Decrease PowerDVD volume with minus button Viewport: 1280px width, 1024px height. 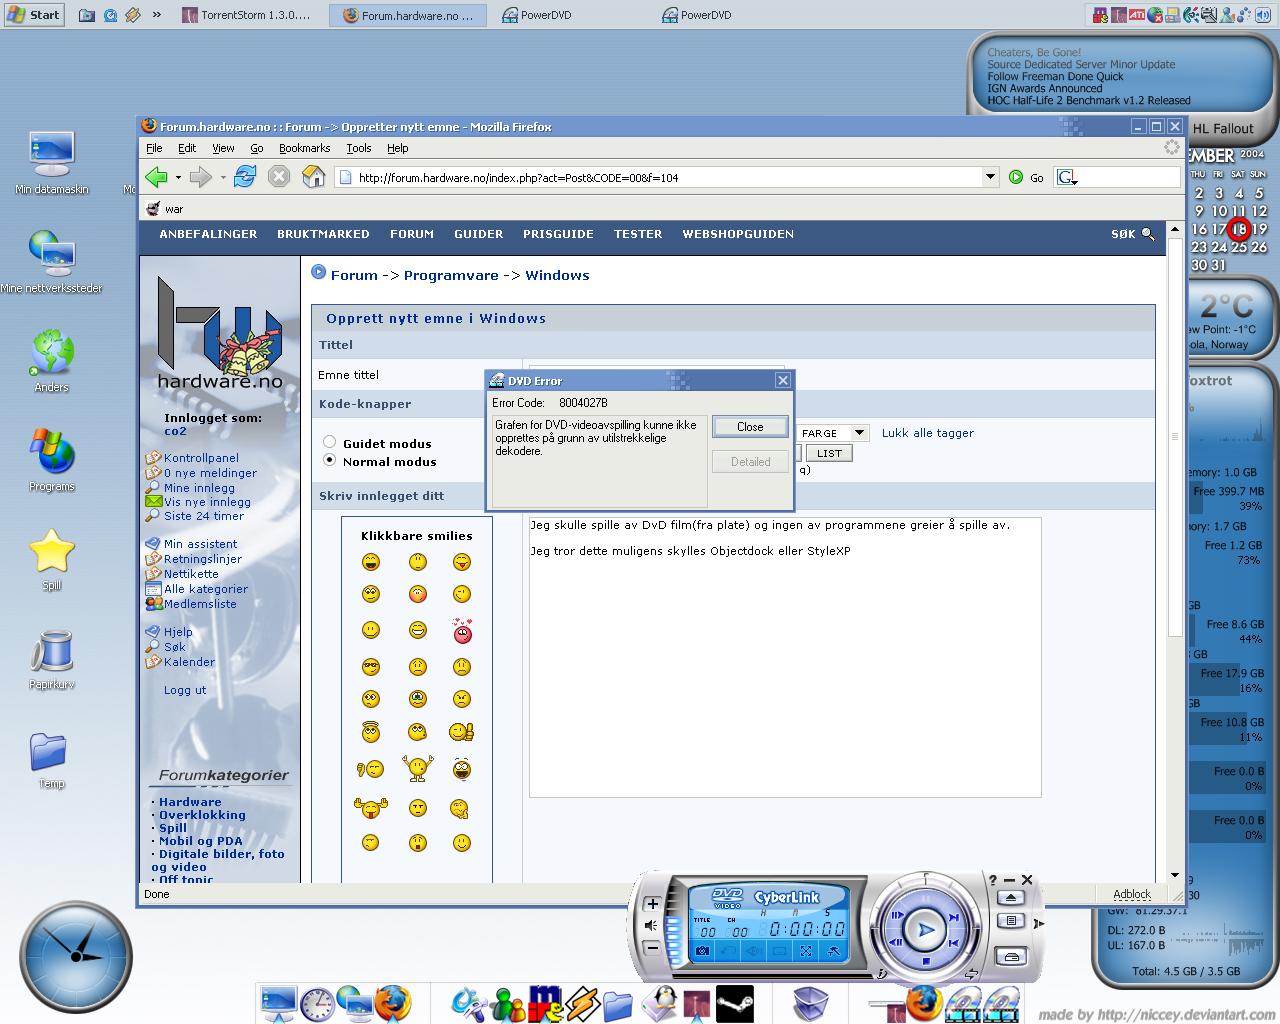click(652, 948)
